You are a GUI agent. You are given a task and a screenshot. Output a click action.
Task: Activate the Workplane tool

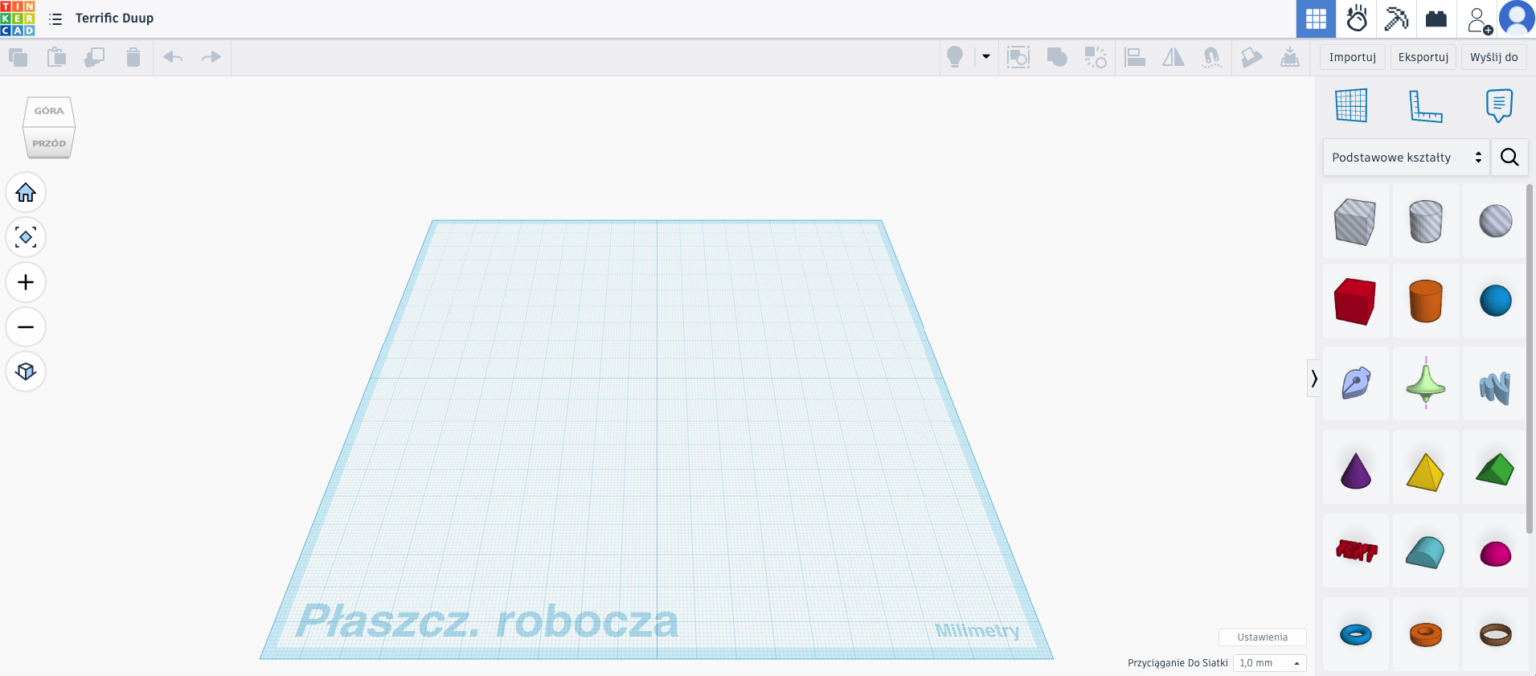1351,105
